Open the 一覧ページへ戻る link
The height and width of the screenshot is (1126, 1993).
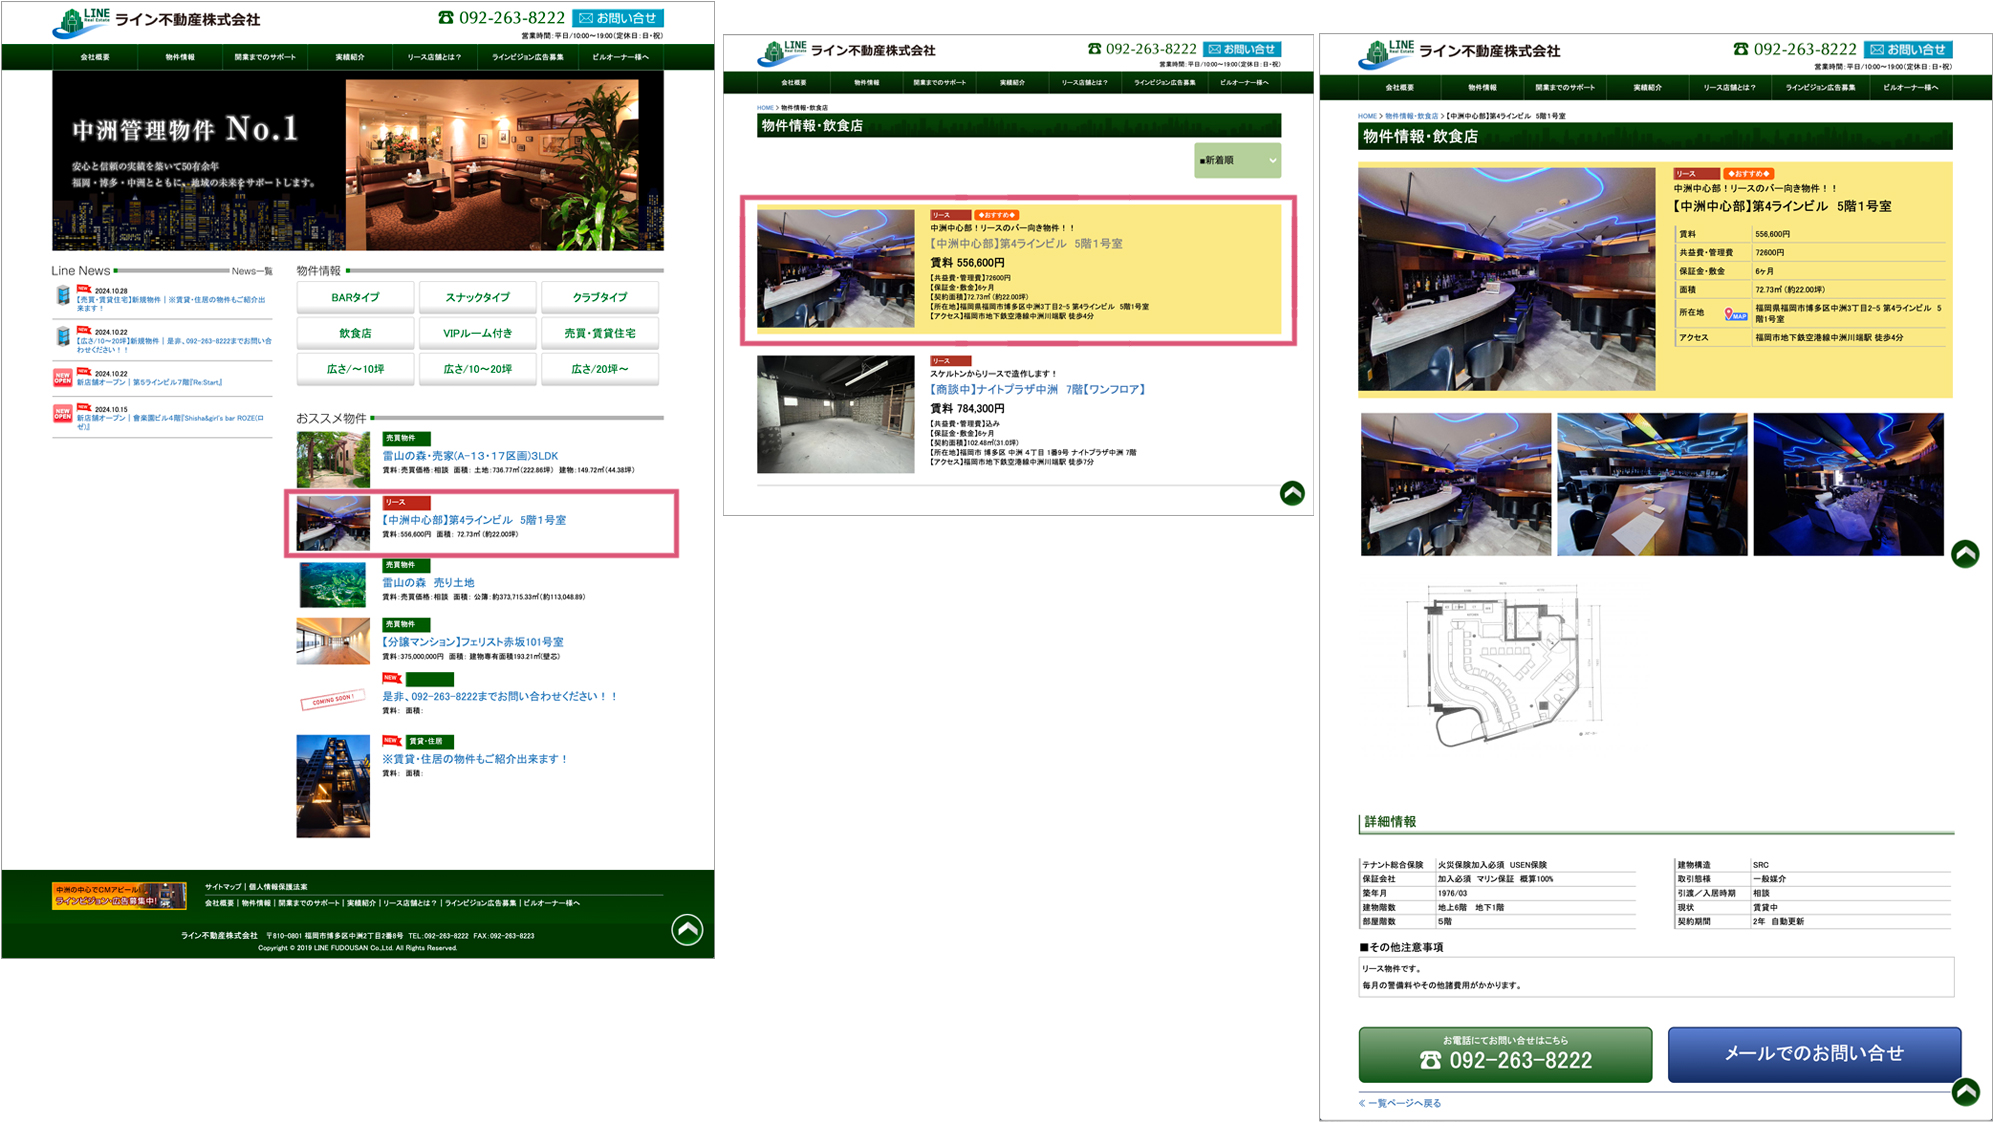click(x=1400, y=1103)
